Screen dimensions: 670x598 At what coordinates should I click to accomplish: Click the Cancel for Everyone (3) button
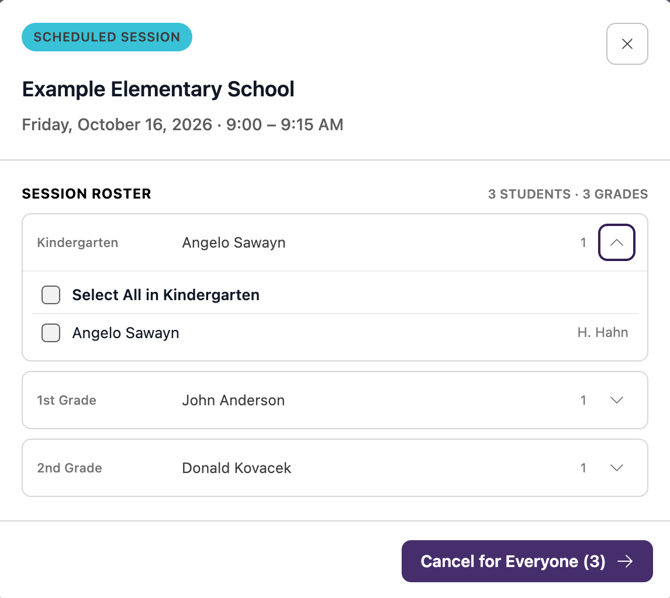(x=527, y=561)
